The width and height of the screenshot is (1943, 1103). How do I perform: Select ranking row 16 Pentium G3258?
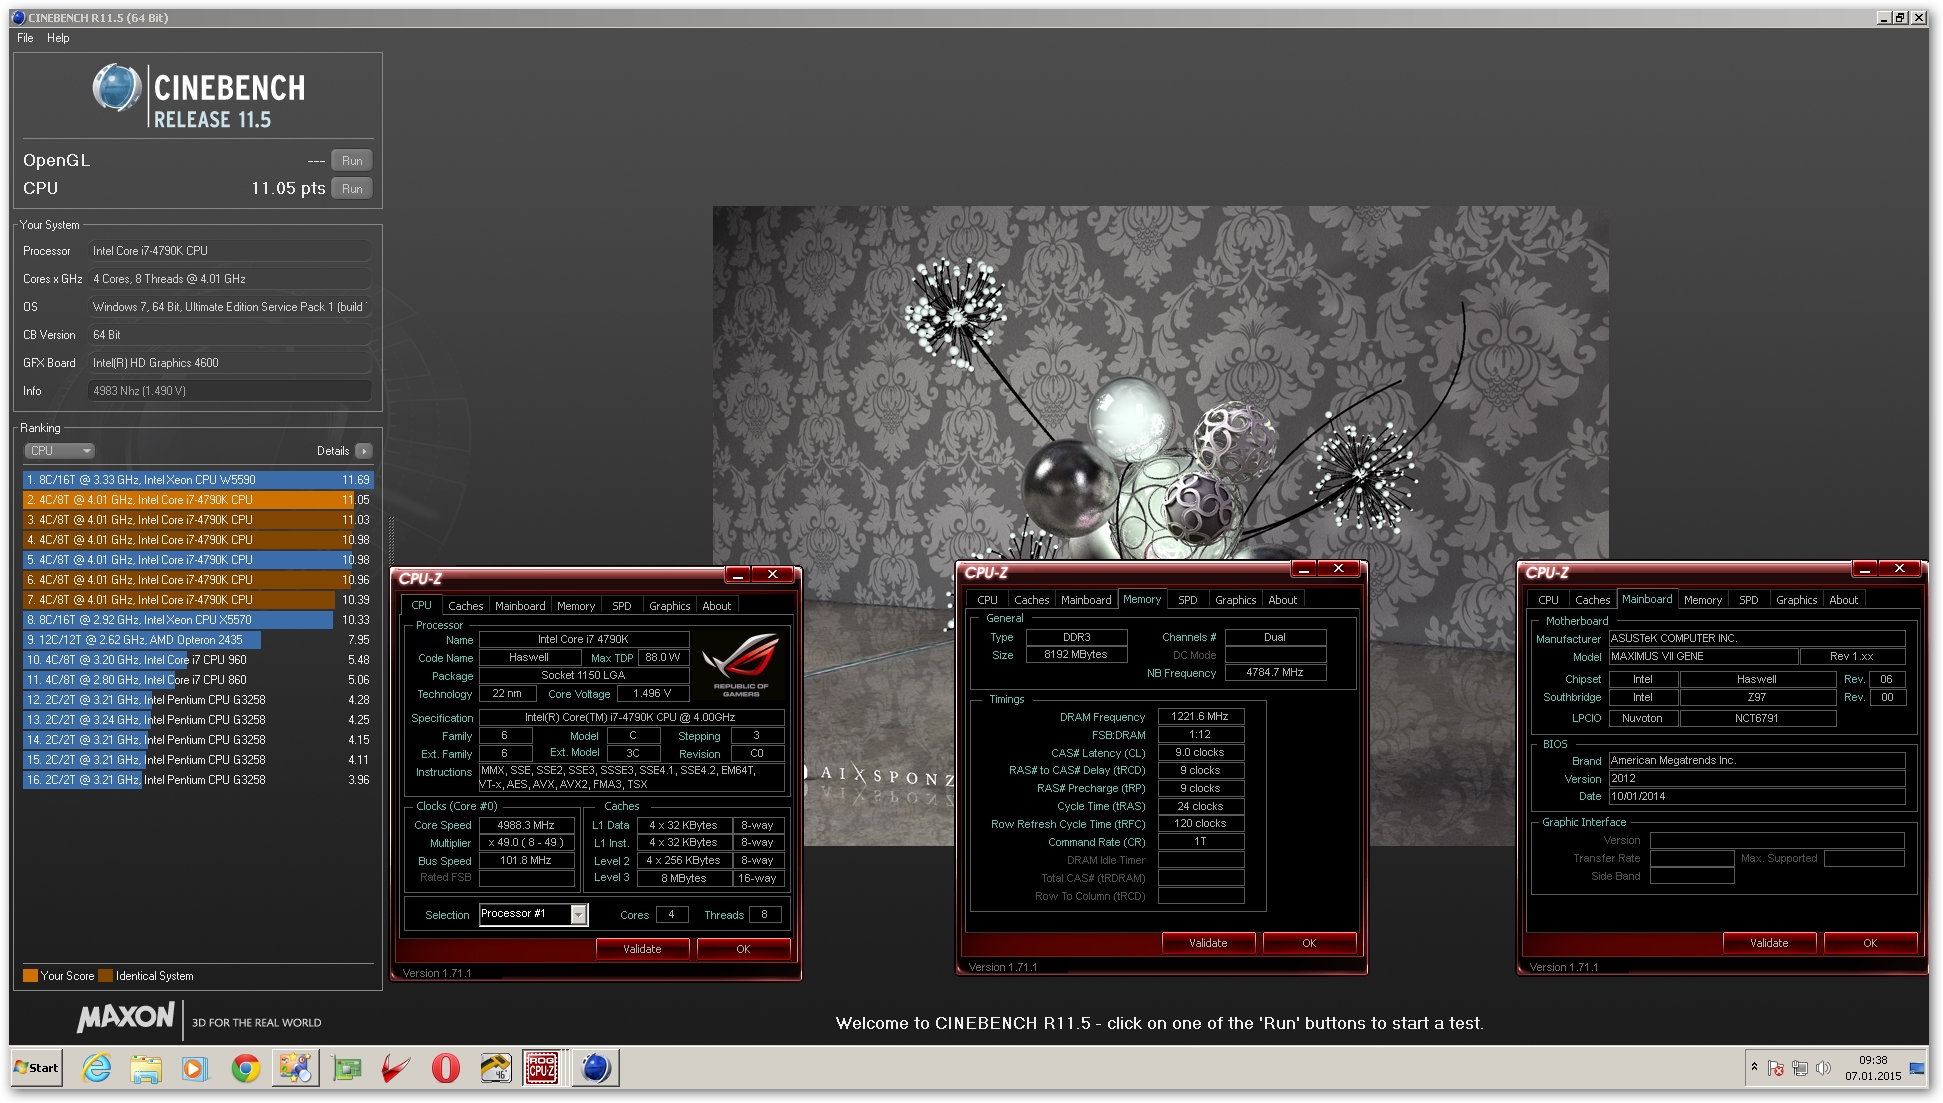198,780
